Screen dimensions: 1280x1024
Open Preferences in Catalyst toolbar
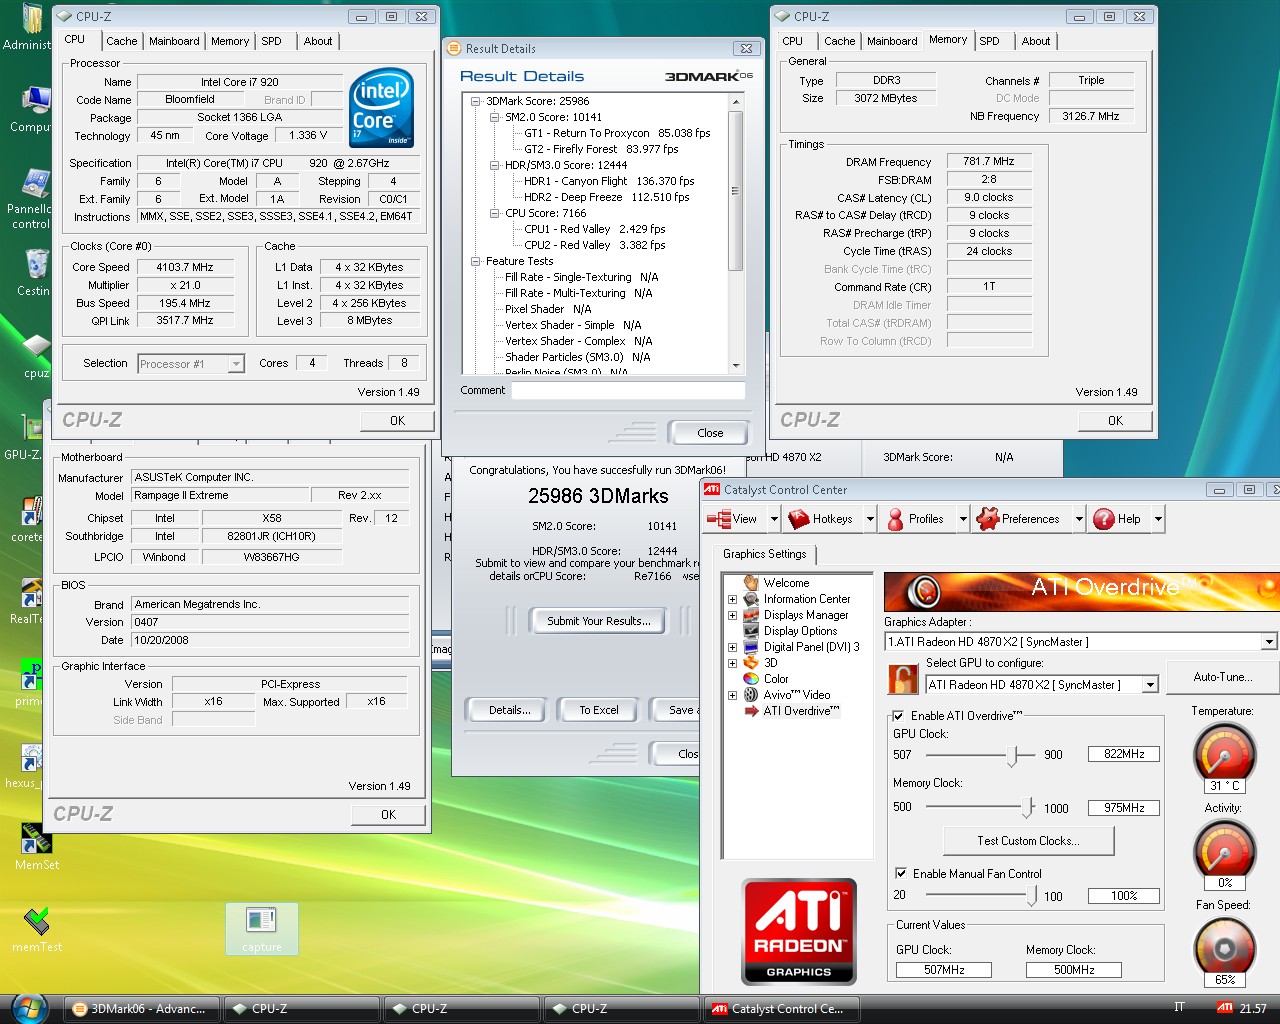[x=1018, y=519]
